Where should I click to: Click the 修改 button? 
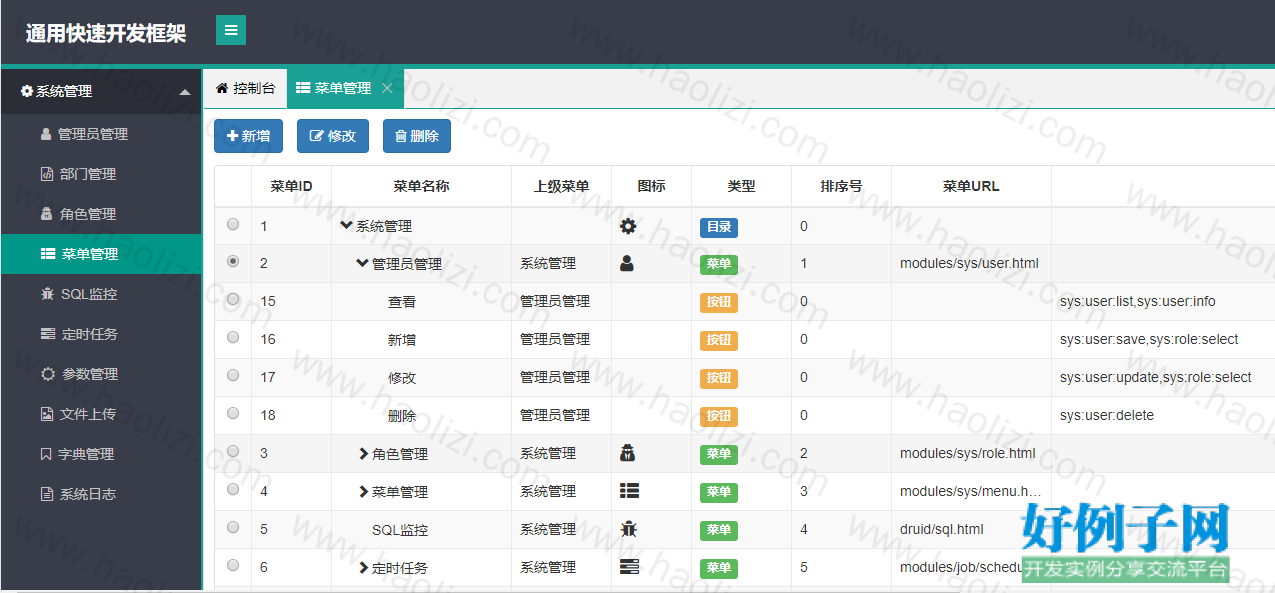[x=333, y=136]
